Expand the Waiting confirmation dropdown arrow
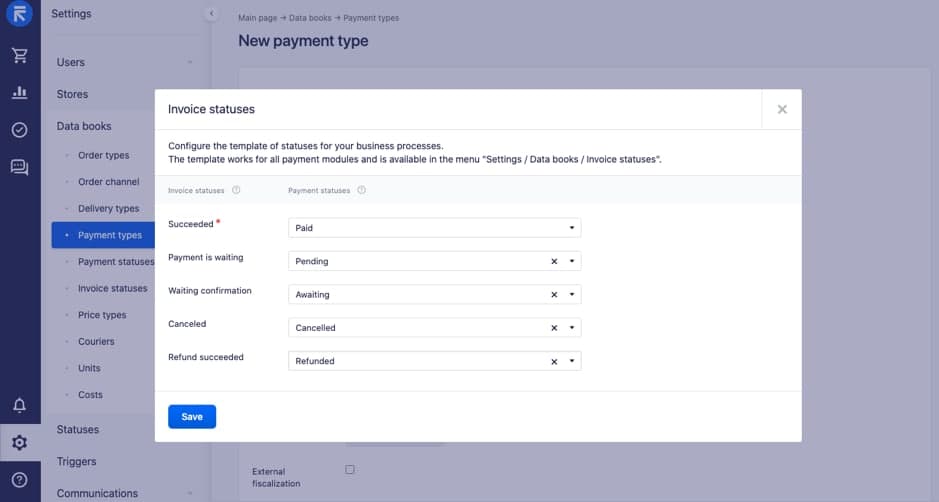939x502 pixels. tap(572, 295)
